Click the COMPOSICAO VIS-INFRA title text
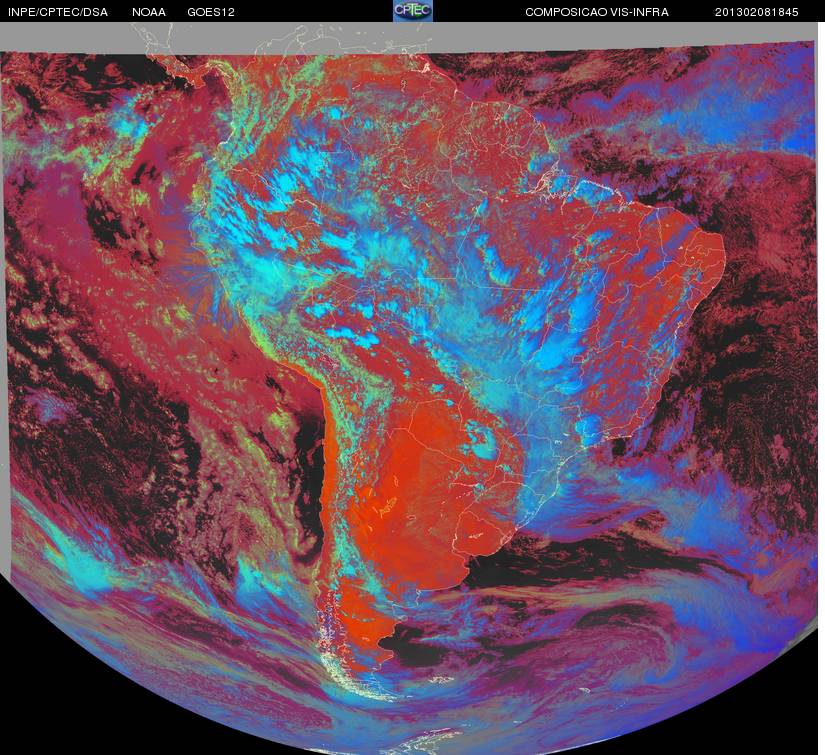 click(597, 12)
